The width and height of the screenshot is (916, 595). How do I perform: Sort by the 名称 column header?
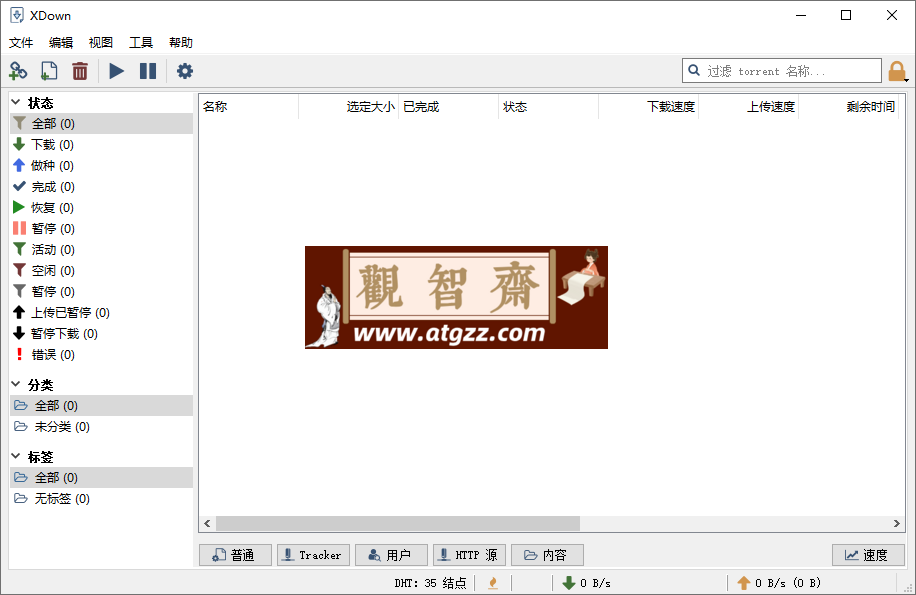pyautogui.click(x=248, y=107)
